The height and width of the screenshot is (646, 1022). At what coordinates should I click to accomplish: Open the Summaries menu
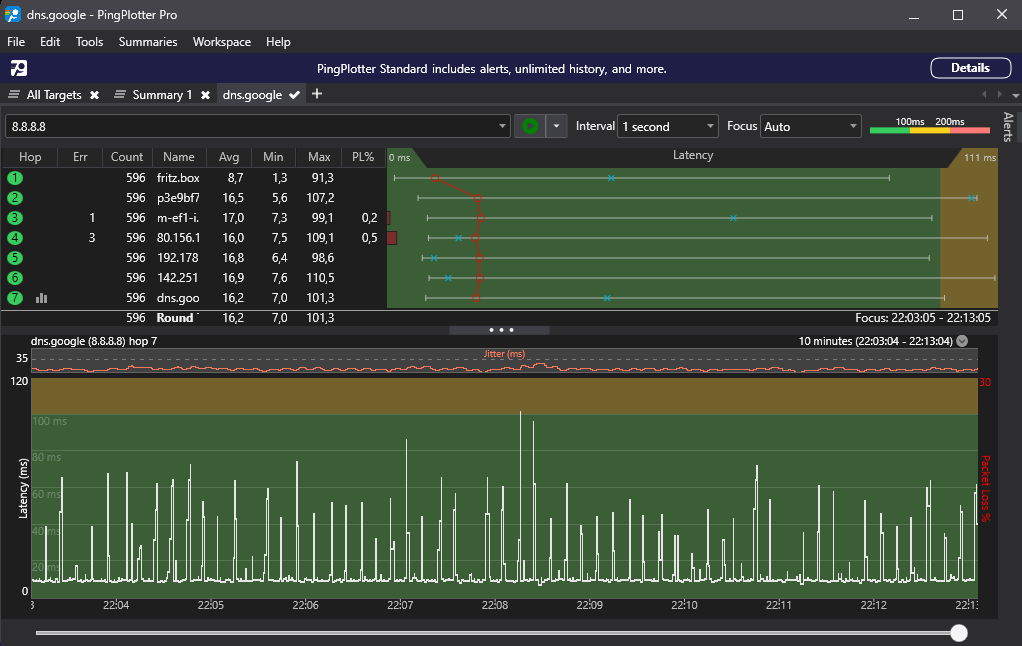(148, 42)
